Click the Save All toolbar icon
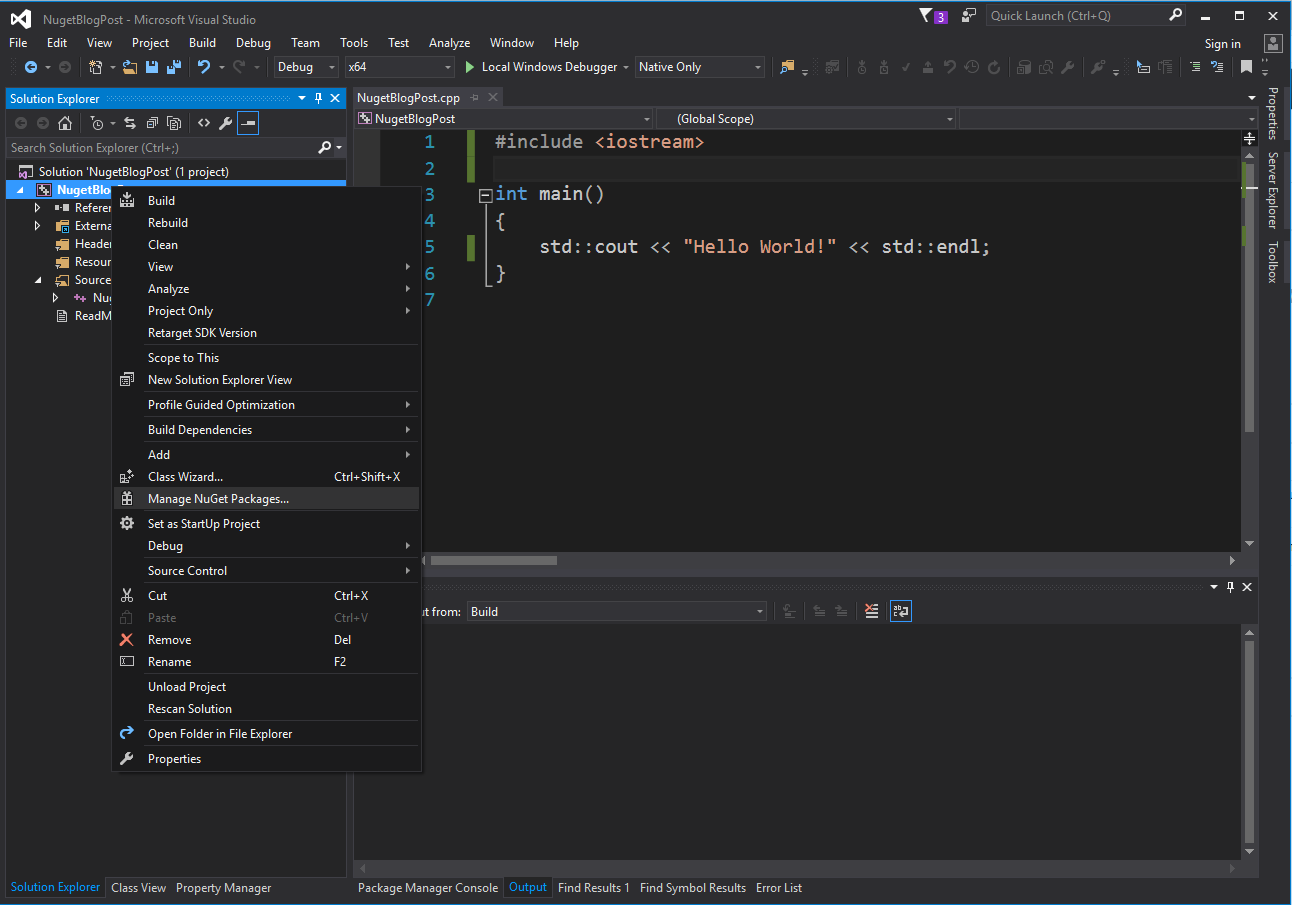The image size is (1292, 905). click(x=173, y=67)
